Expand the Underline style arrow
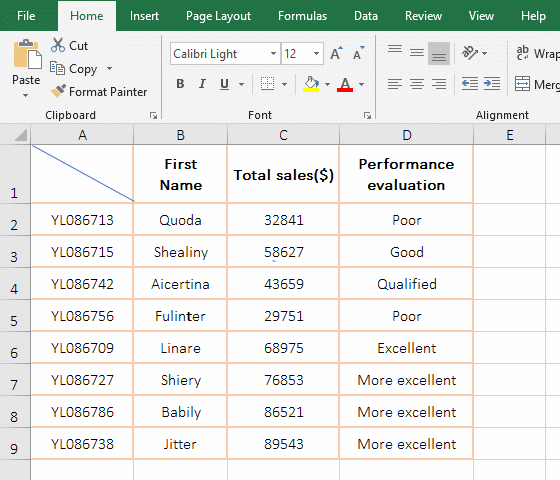The width and height of the screenshot is (560, 480). click(241, 84)
